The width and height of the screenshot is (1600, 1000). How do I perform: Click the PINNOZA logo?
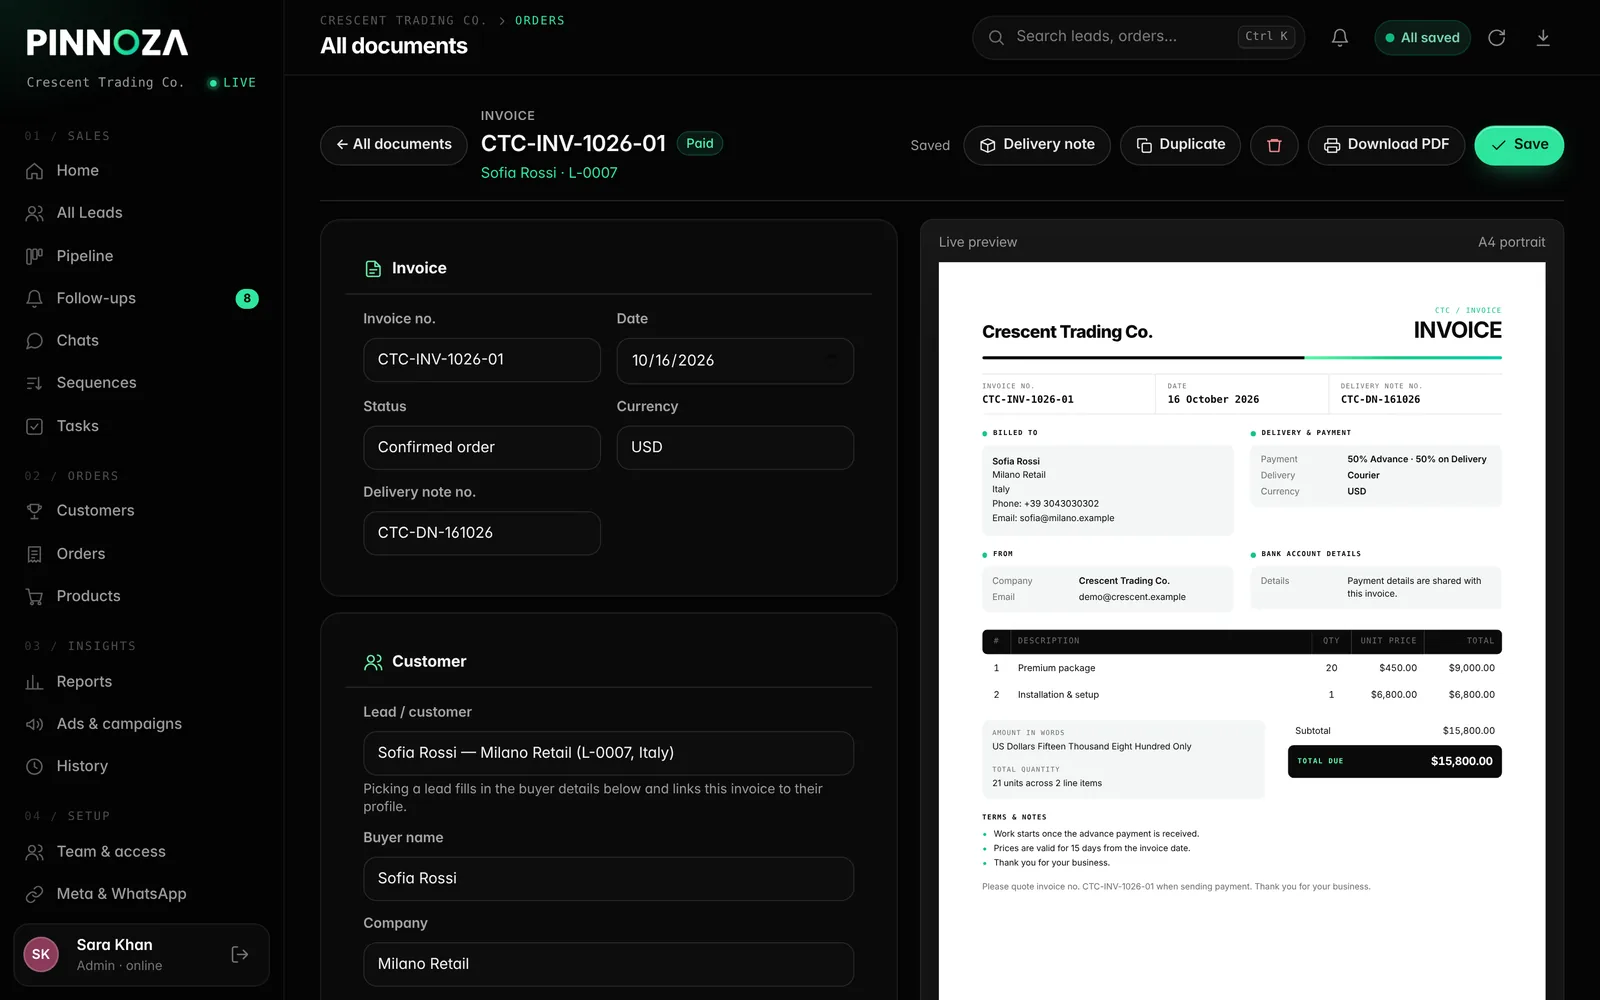(107, 42)
